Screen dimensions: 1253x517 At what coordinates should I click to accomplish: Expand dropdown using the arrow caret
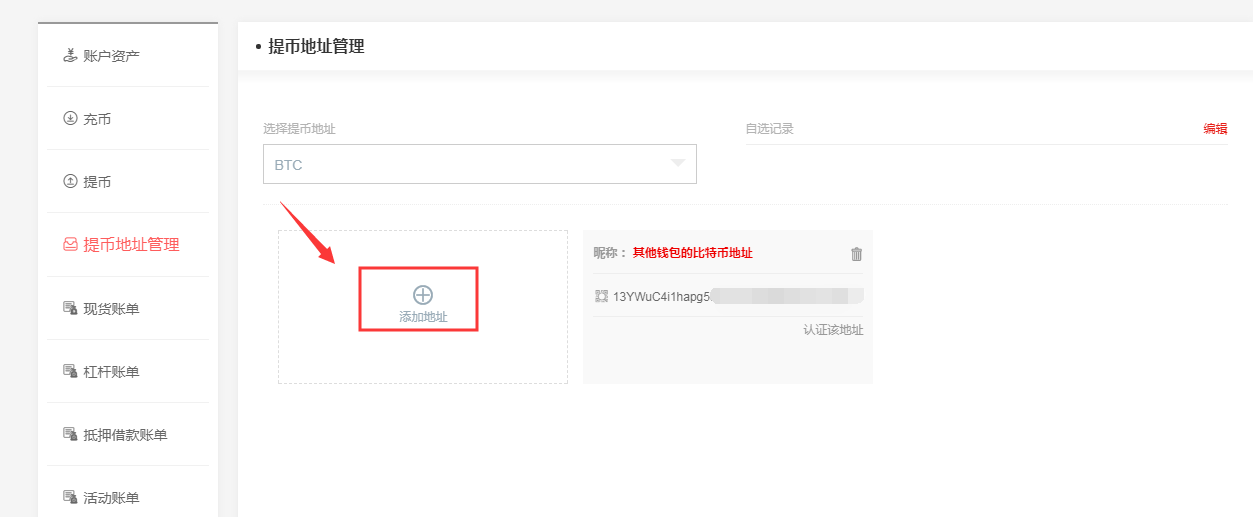point(677,163)
